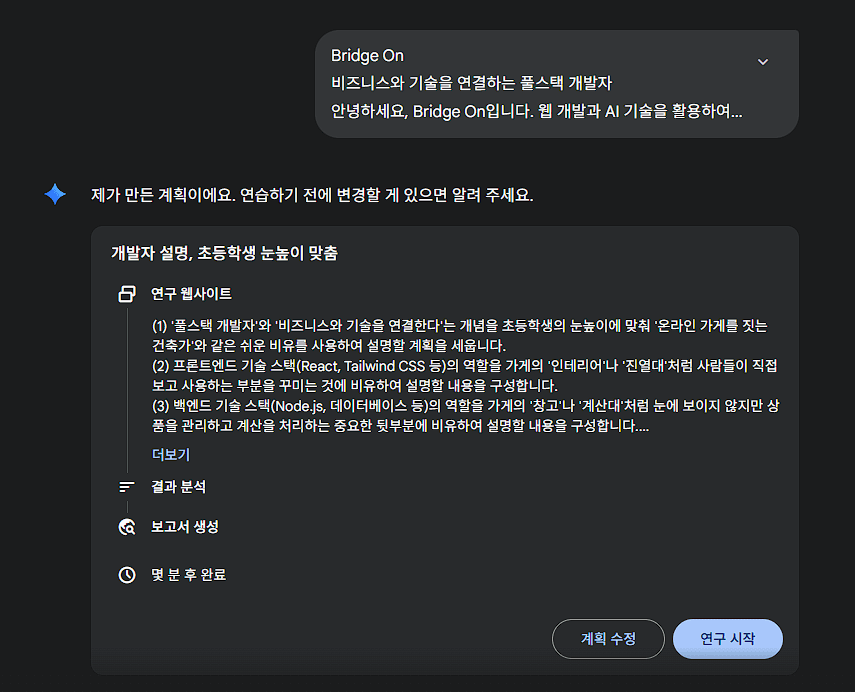Click the '계획 수정' button
Image resolution: width=855 pixels, height=692 pixels.
coord(608,639)
